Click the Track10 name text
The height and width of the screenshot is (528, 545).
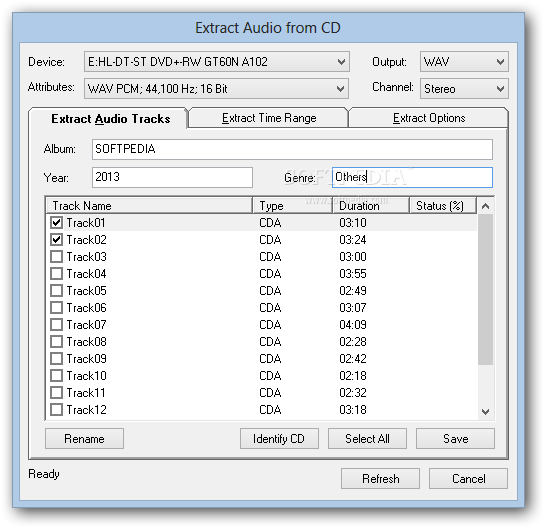pos(87,376)
